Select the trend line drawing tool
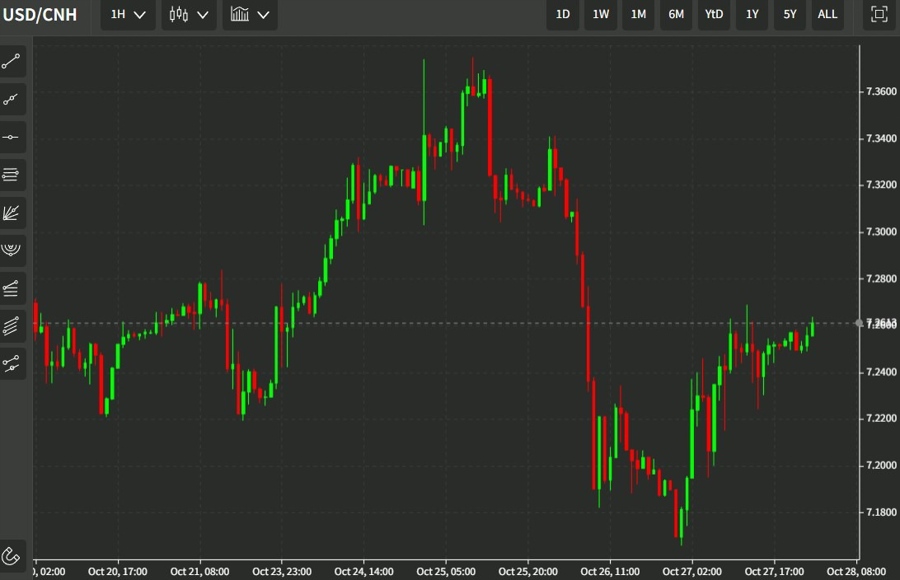 [x=12, y=62]
